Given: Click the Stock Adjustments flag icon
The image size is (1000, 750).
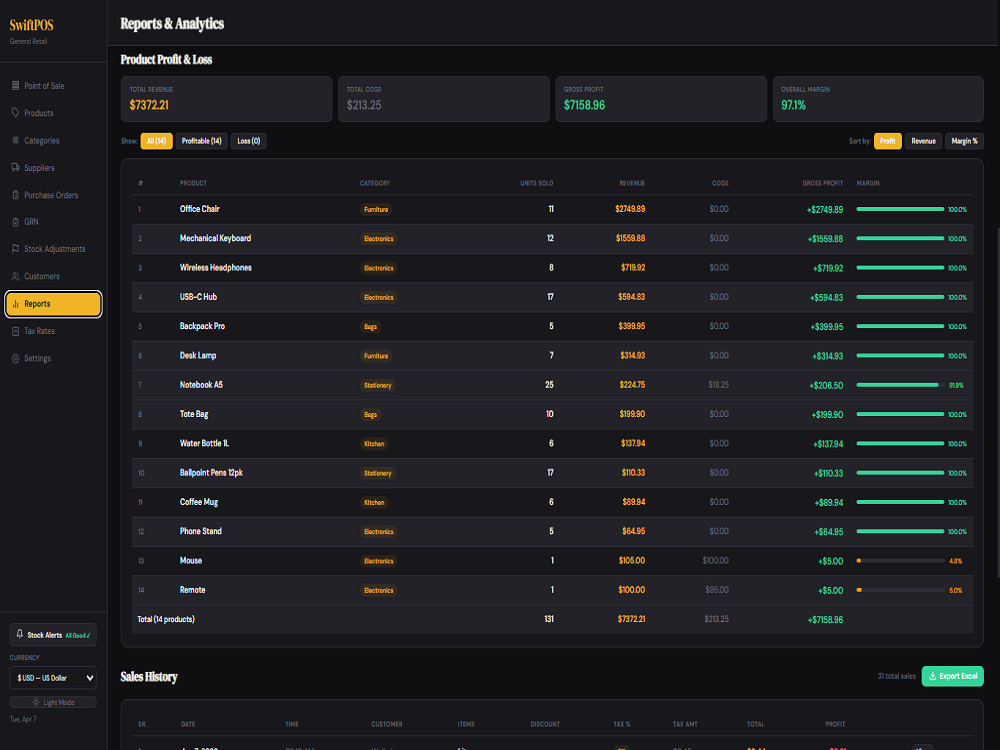Looking at the screenshot, I should [x=15, y=249].
